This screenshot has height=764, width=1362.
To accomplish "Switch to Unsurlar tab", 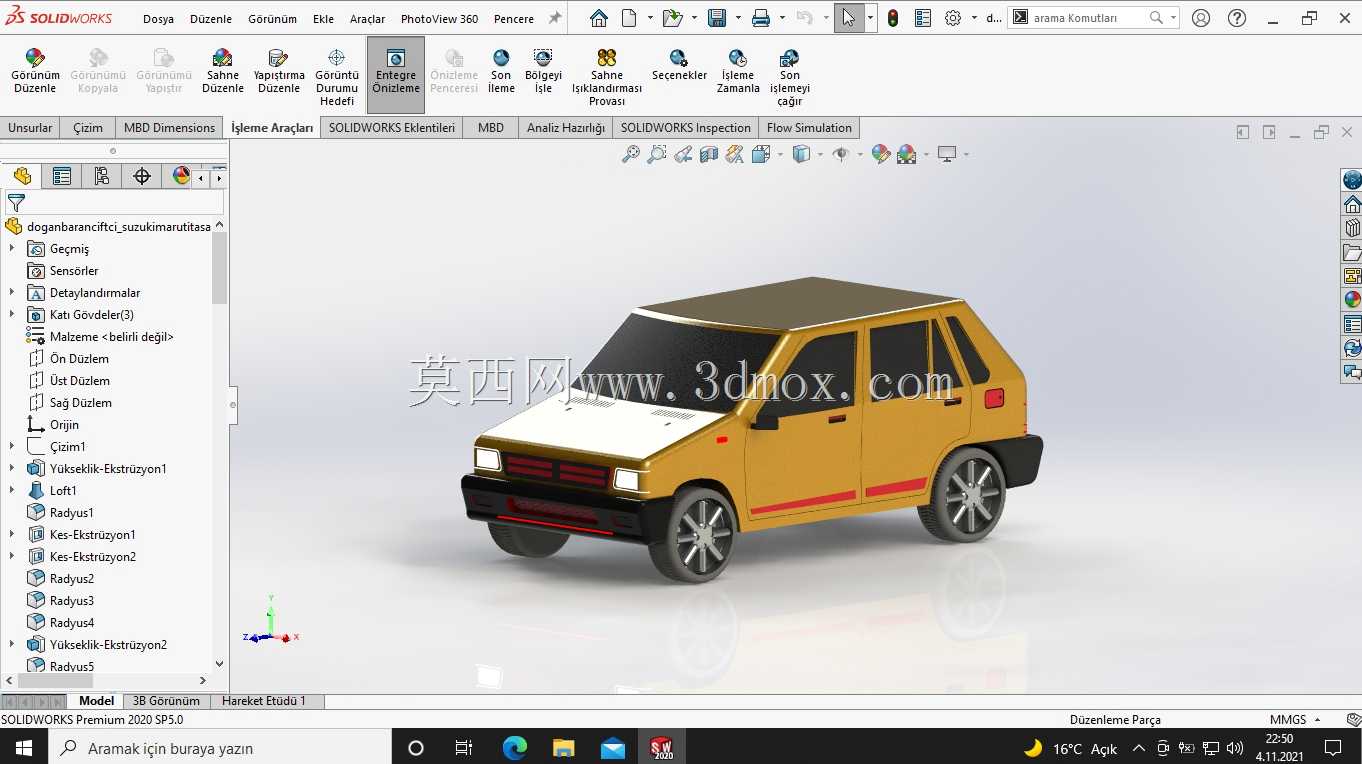I will [x=30, y=128].
